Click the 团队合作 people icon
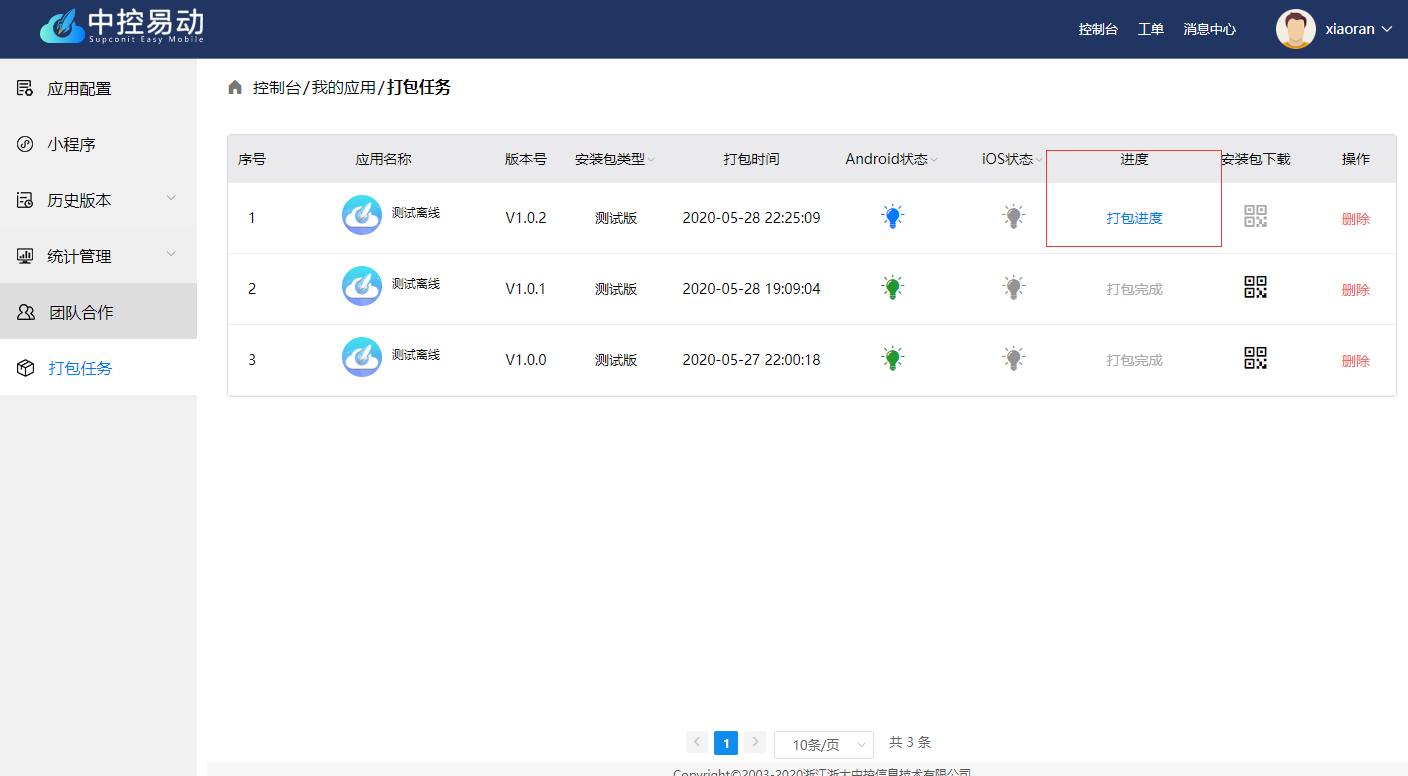Image resolution: width=1408 pixels, height=776 pixels. point(26,312)
